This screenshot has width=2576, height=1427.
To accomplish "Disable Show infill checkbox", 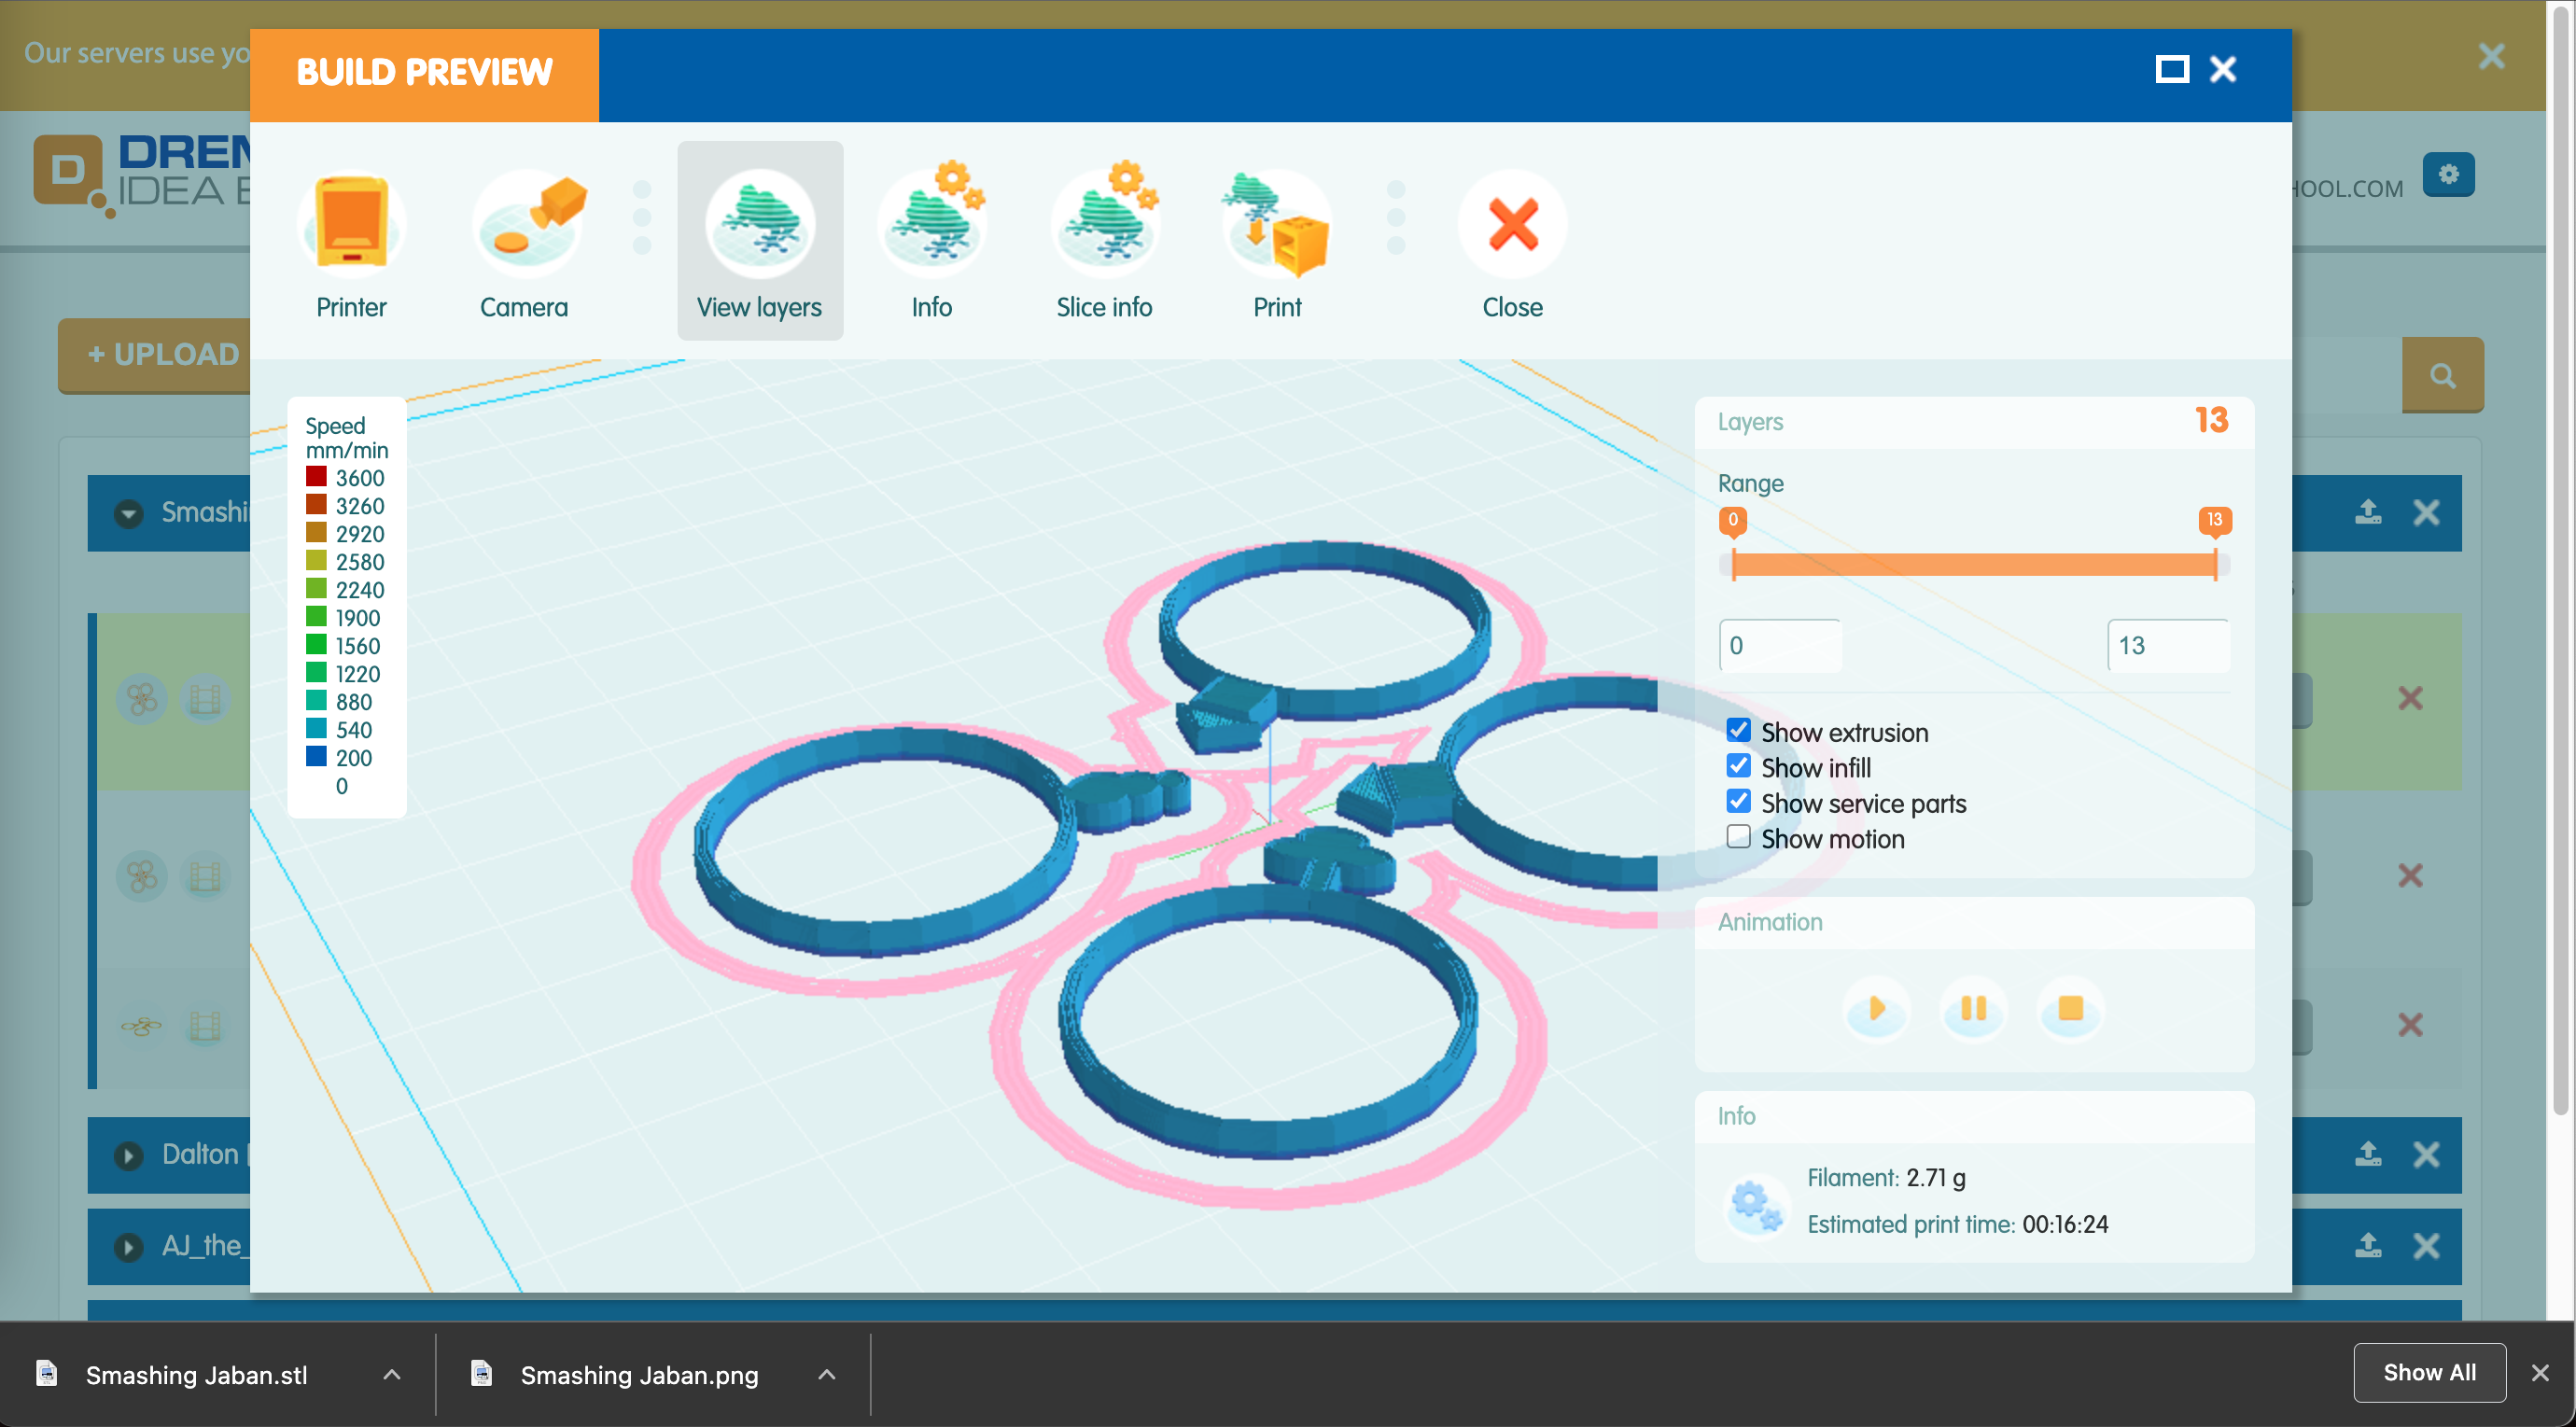I will point(1738,766).
